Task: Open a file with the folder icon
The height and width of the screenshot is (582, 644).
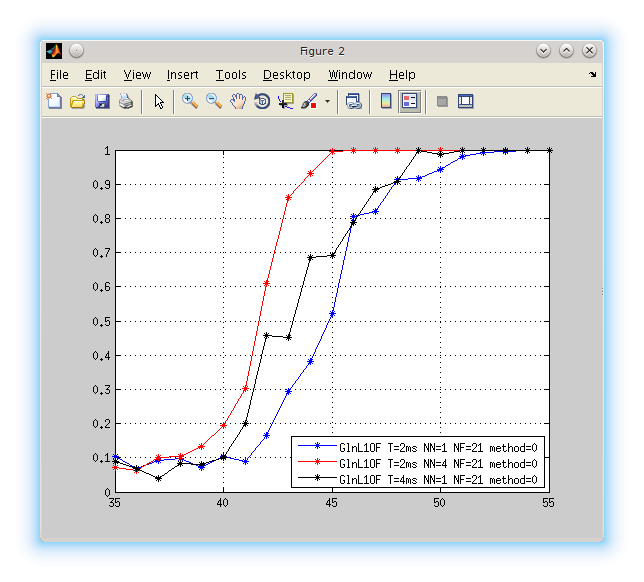Action: (x=78, y=101)
